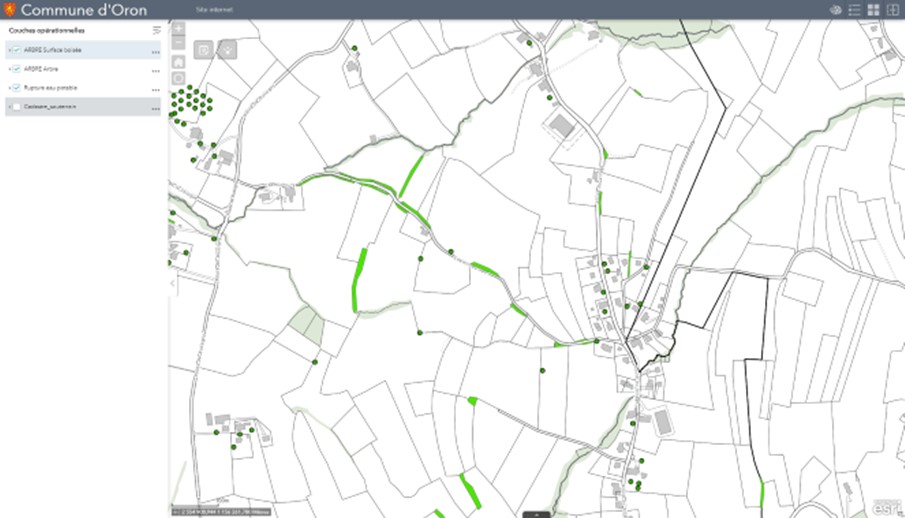Click the Home default extent button

coord(179,62)
